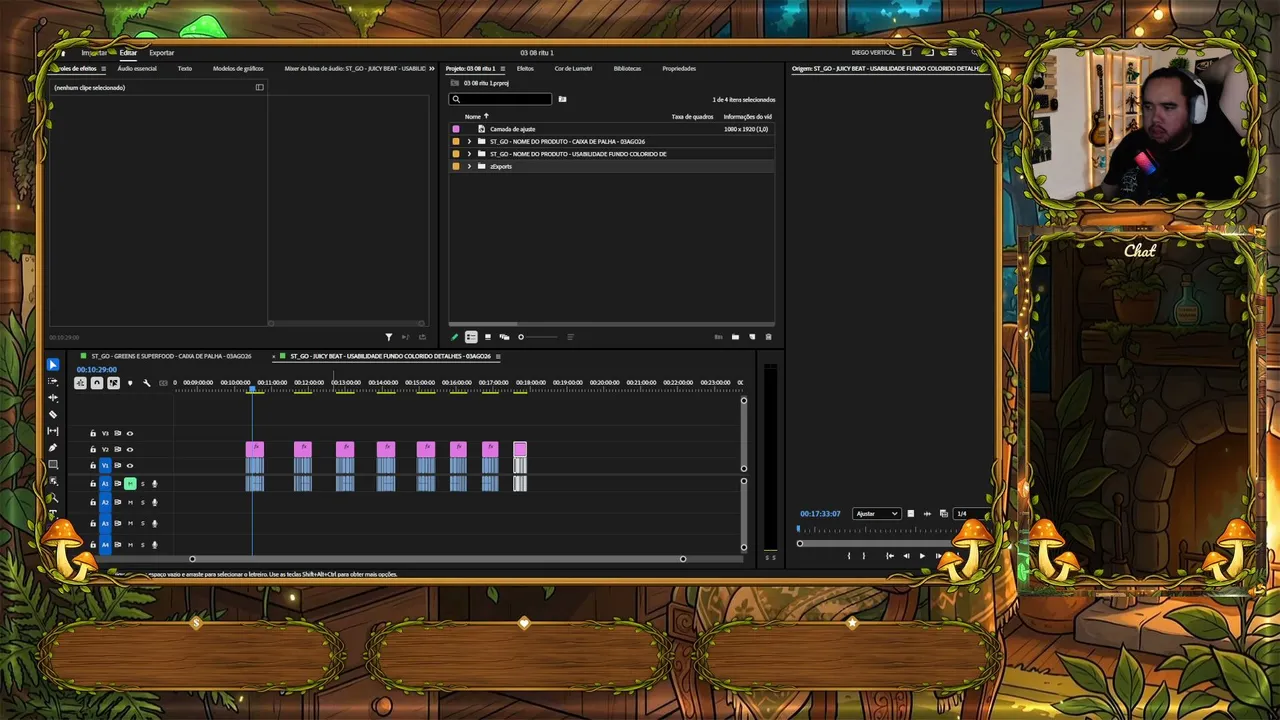Viewport: 1280px width, 720px height.
Task: Click the Add Marker icon in timeline
Action: pyautogui.click(x=130, y=383)
